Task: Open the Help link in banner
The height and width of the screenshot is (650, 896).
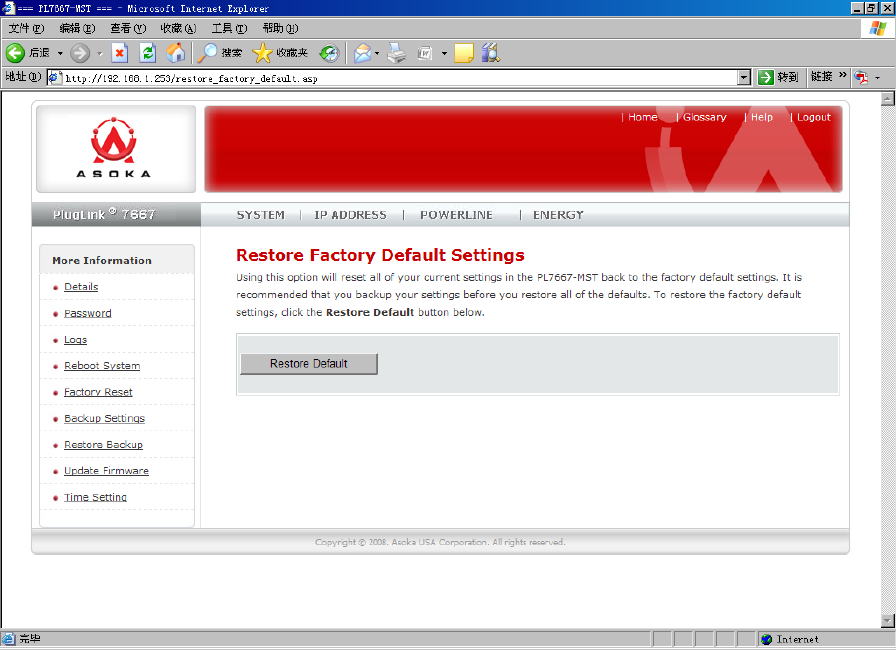Action: pos(762,117)
